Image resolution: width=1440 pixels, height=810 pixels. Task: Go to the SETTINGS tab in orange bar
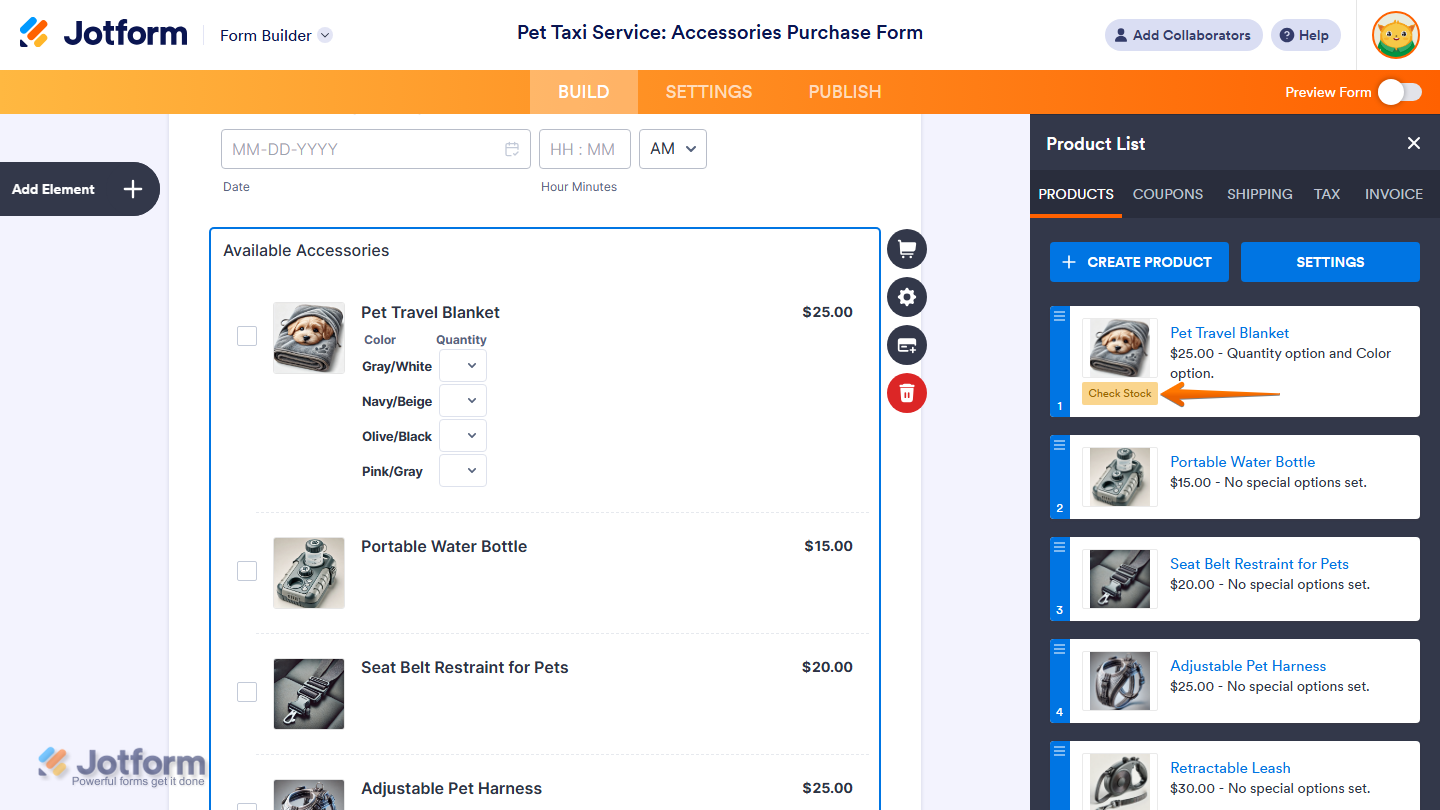(x=709, y=92)
